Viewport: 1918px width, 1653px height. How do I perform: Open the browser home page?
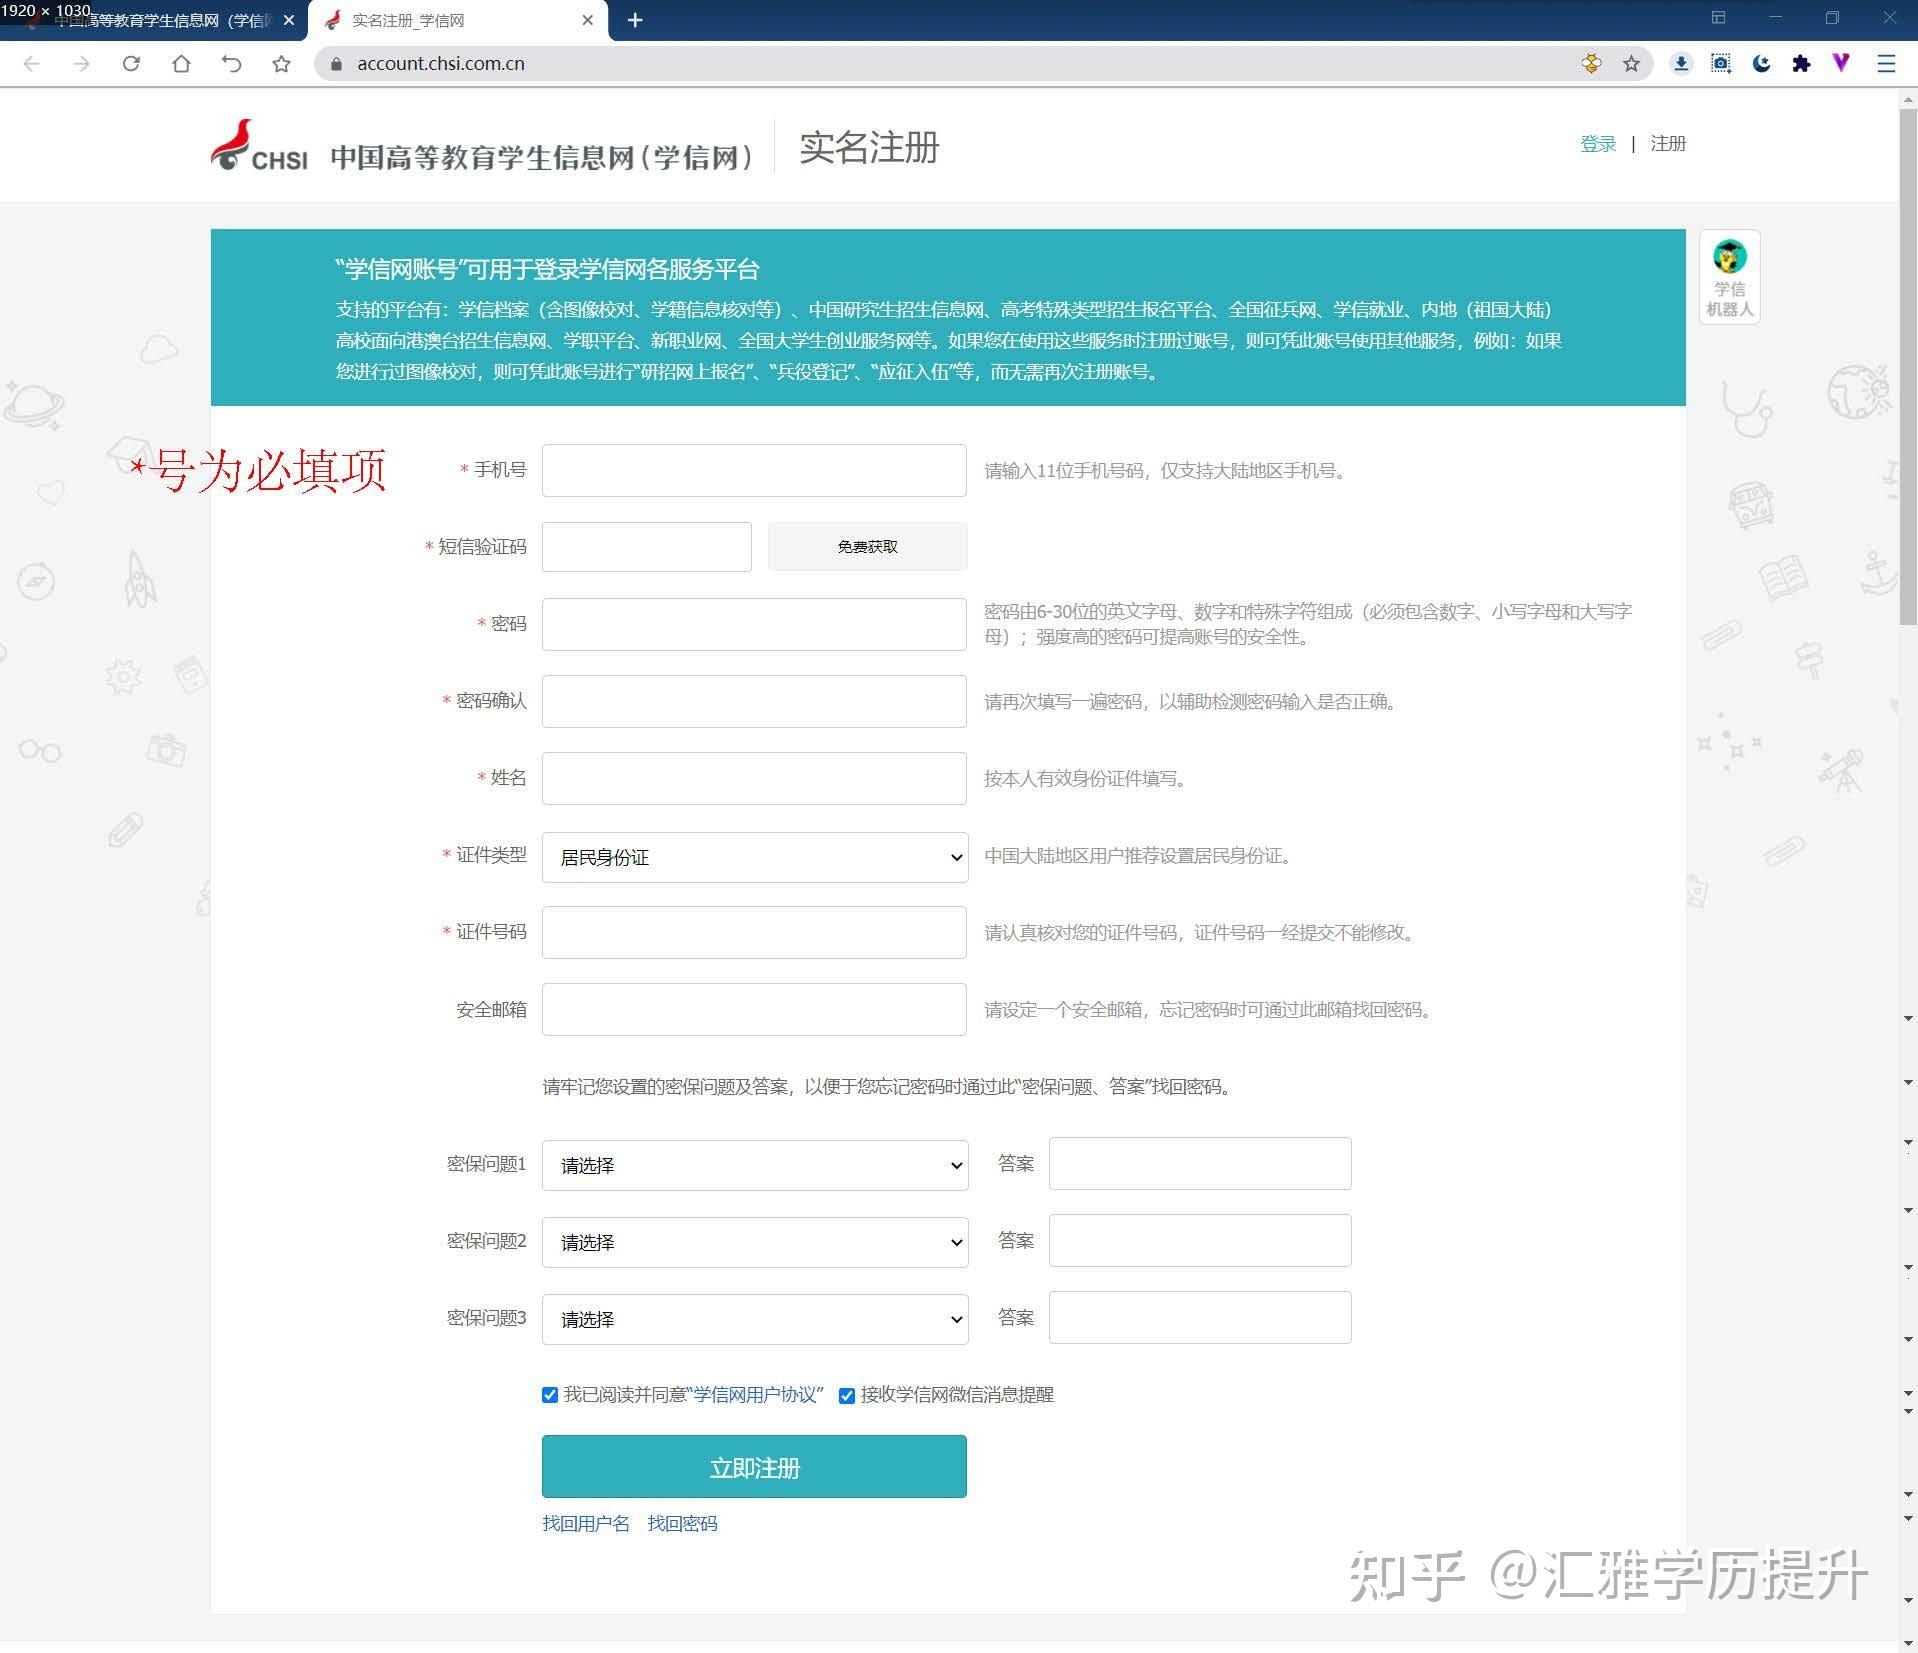pyautogui.click(x=181, y=64)
